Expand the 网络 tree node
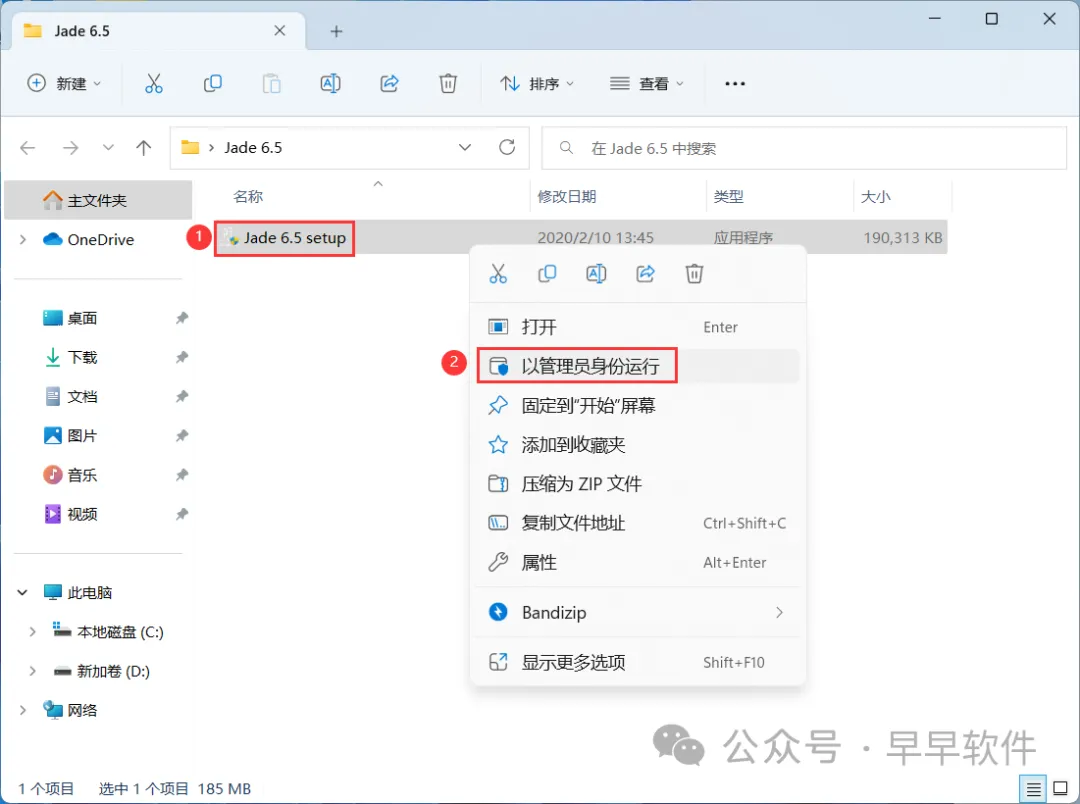Image resolution: width=1080 pixels, height=804 pixels. (x=23, y=710)
